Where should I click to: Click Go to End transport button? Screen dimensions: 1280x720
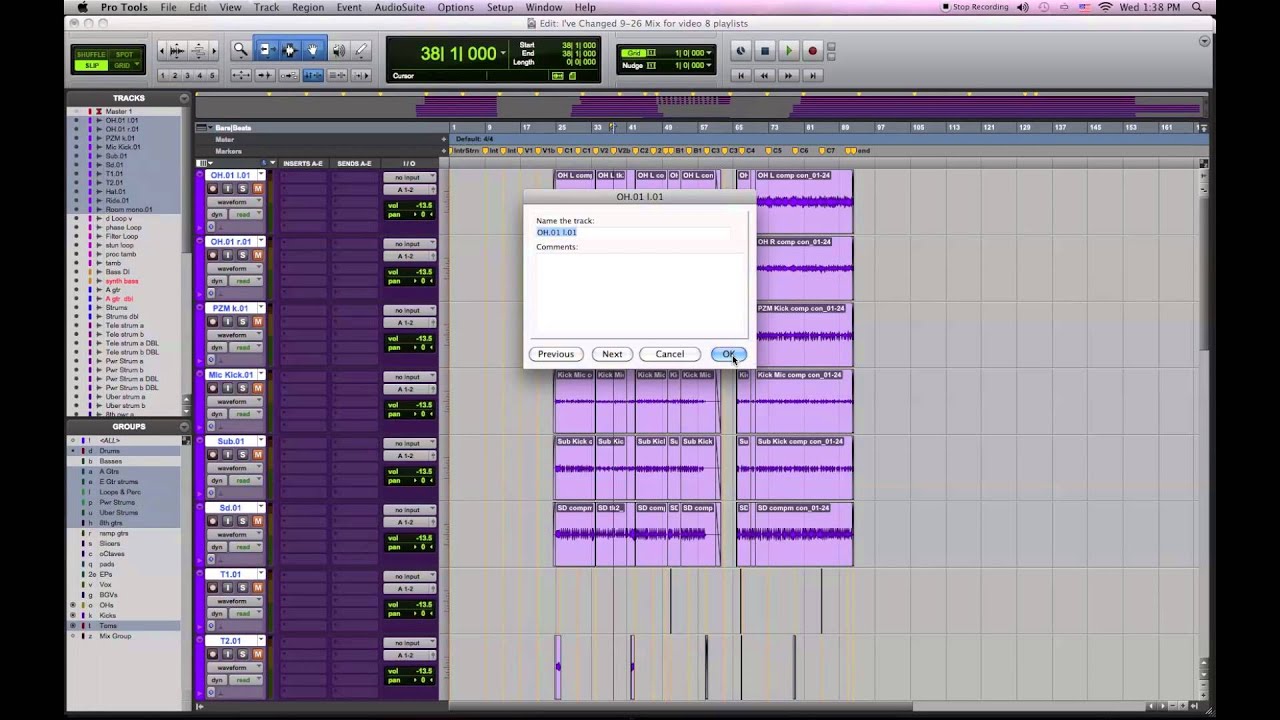pyautogui.click(x=812, y=75)
